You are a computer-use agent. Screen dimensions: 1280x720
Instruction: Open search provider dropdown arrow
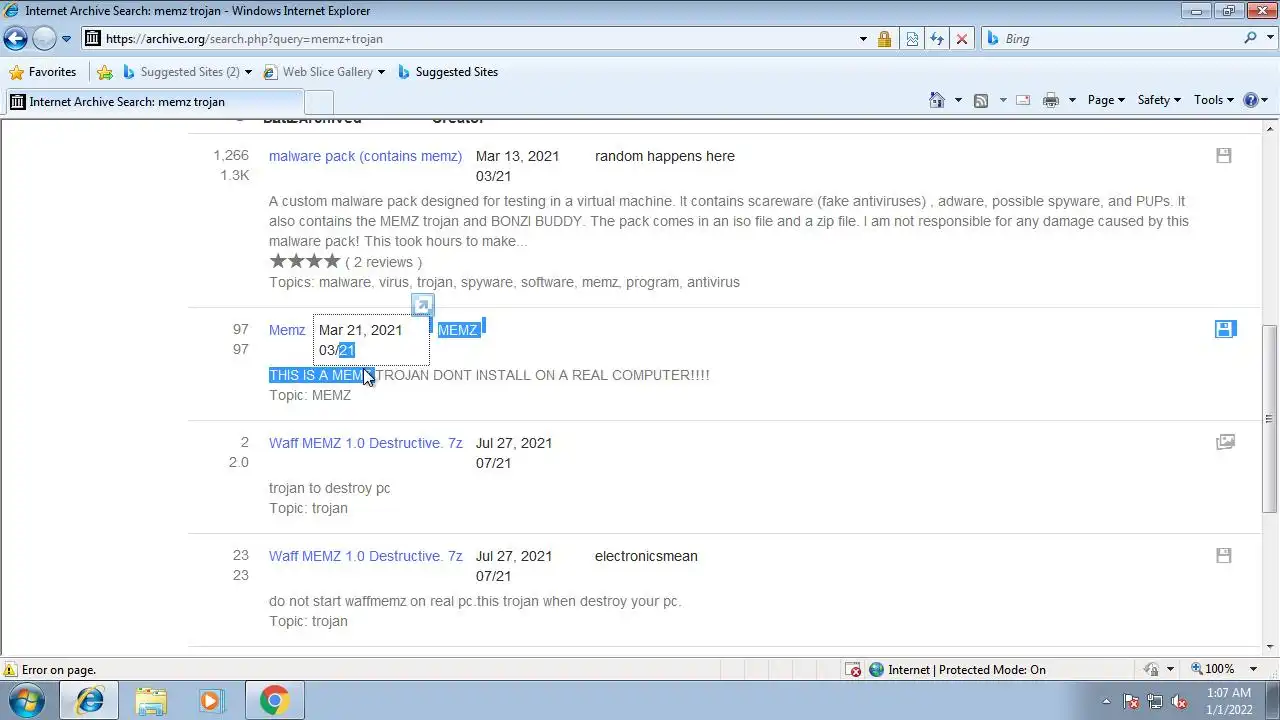1270,39
